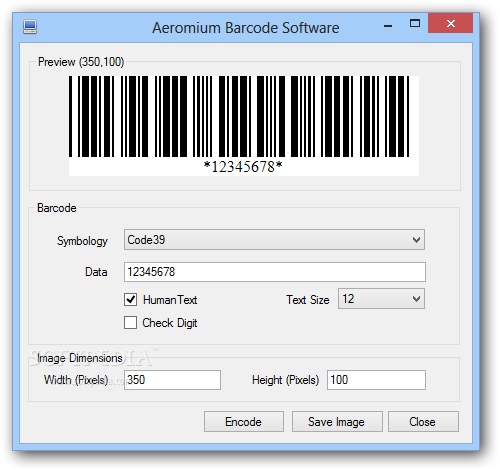
Task: Click the Close button
Action: (423, 422)
